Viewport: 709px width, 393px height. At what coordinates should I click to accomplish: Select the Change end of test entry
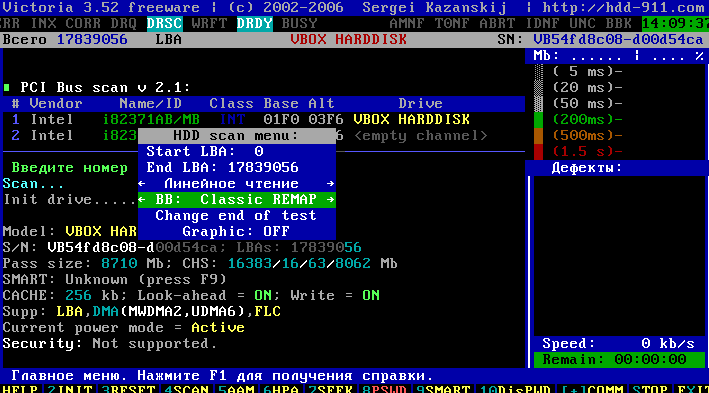coord(236,216)
